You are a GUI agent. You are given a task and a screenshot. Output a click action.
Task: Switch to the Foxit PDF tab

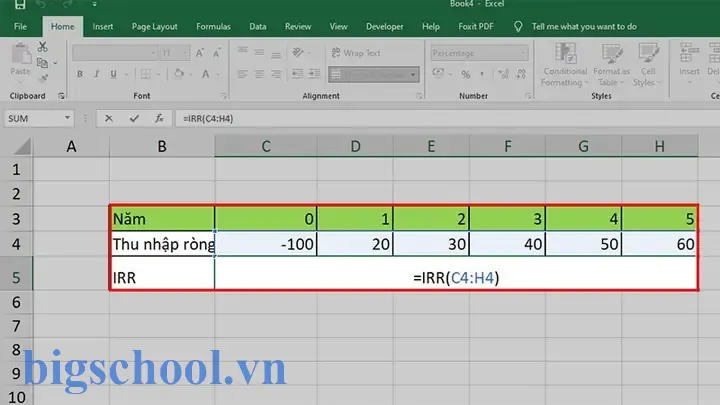point(475,27)
